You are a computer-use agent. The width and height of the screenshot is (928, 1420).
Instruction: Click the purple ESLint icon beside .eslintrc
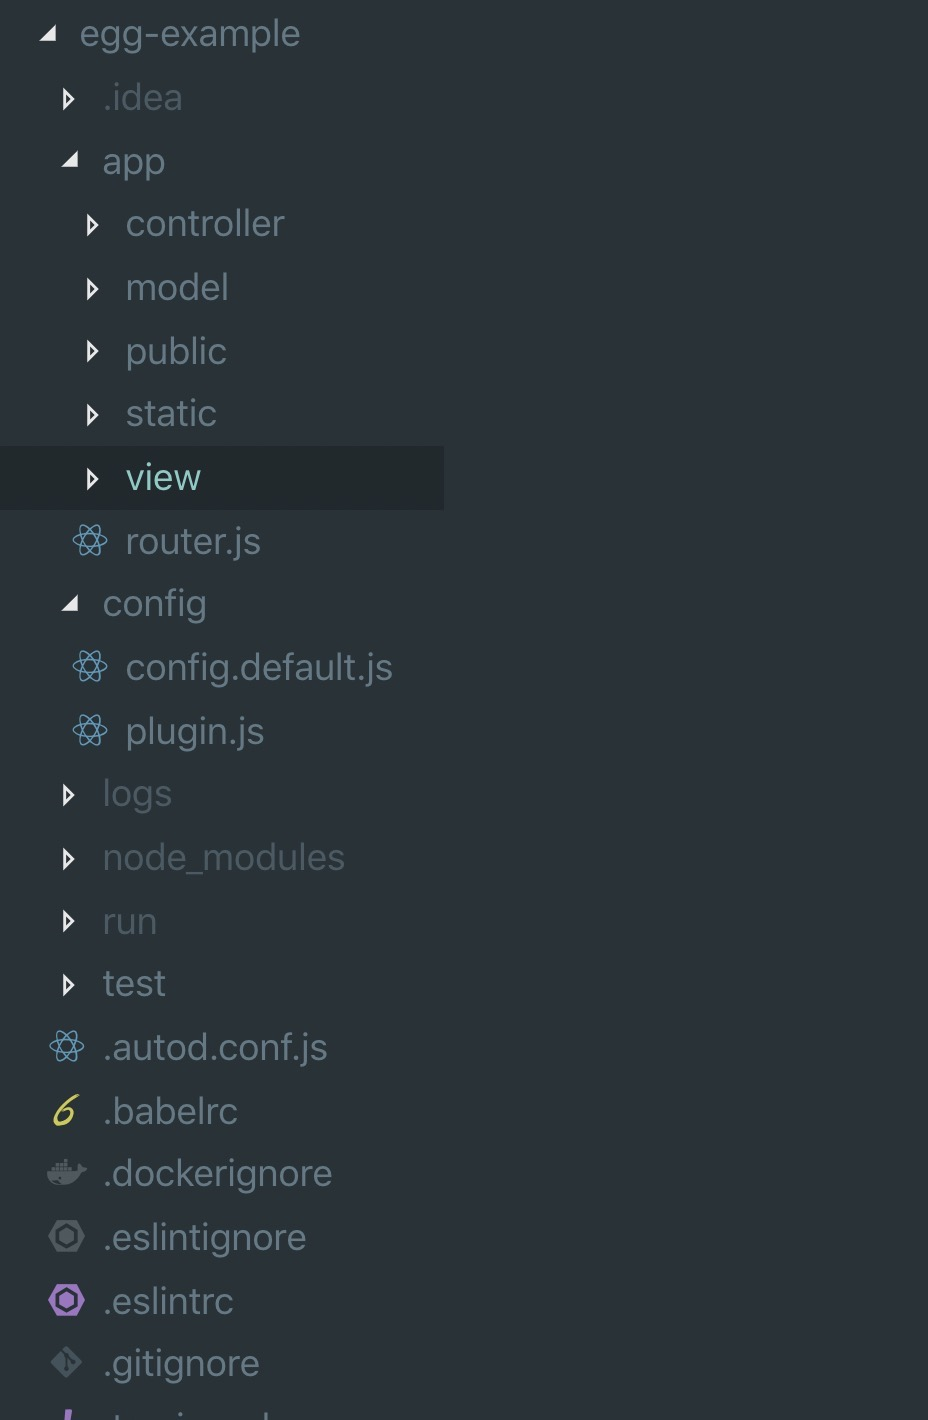67,1301
